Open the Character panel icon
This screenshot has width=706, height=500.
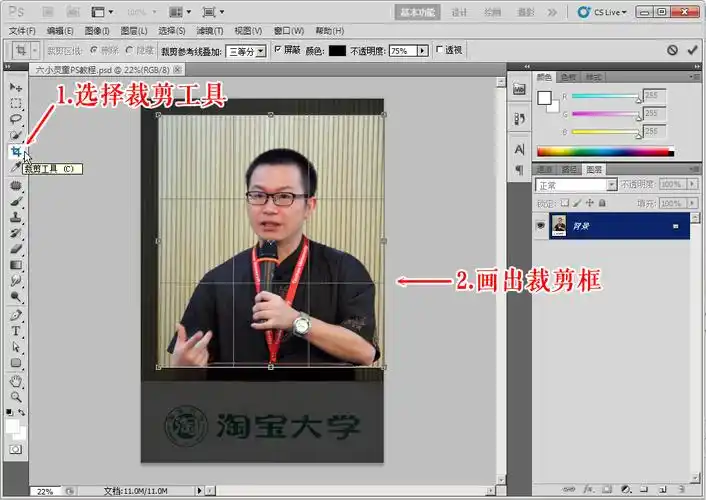(519, 149)
